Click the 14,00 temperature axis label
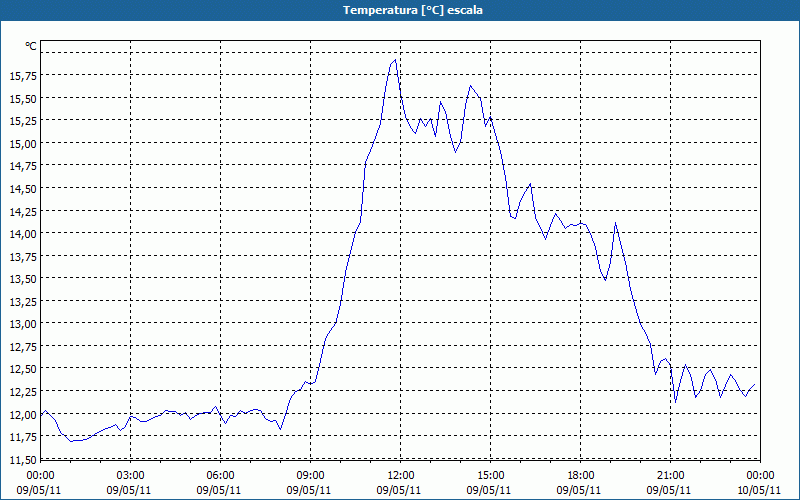The width and height of the screenshot is (800, 500). (x=23, y=234)
